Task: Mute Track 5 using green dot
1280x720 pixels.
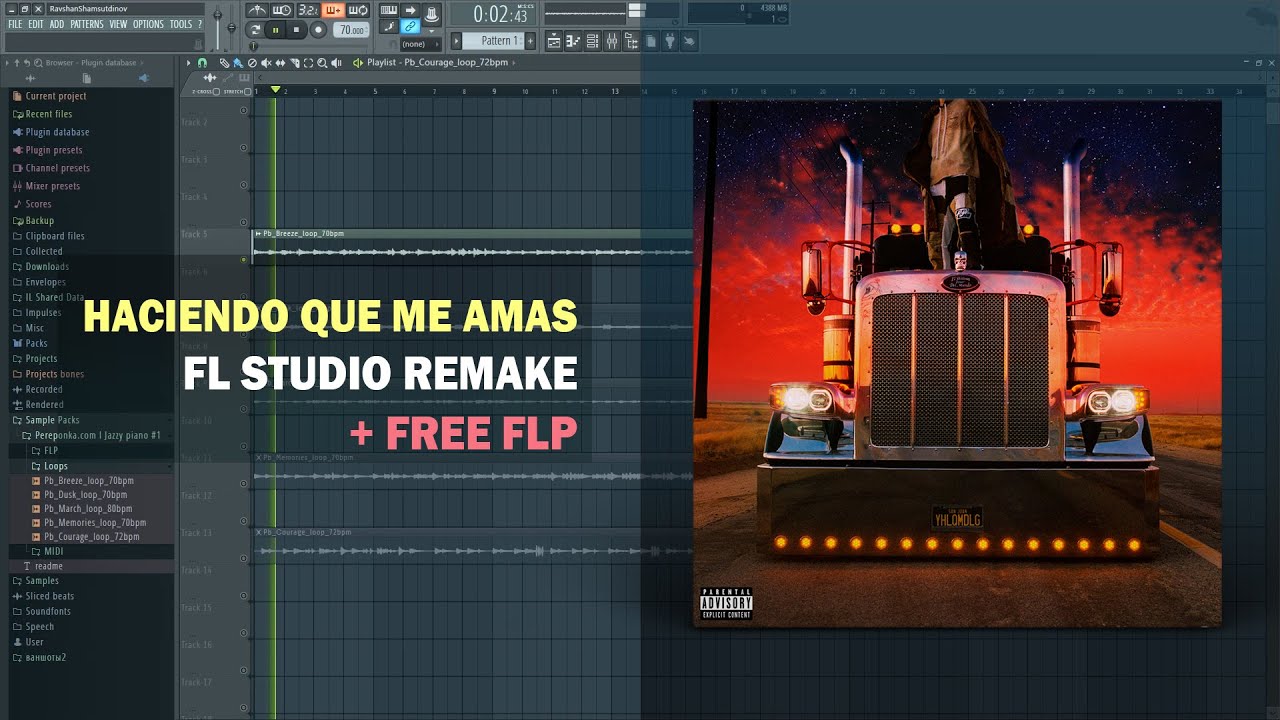Action: tap(243, 259)
